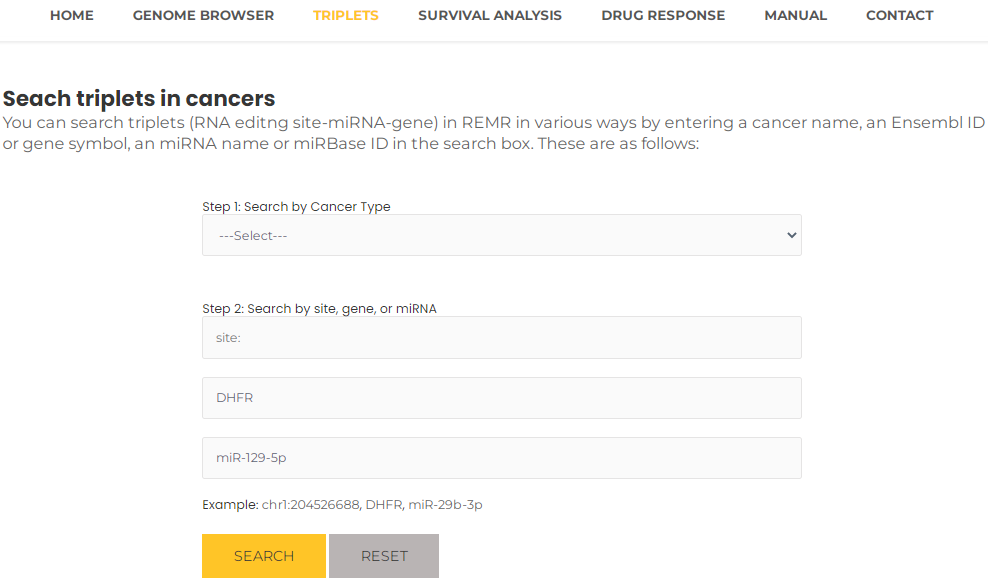Screen dimensions: 988x582
Task: Click the Step 2: Search by site label
Action: [319, 309]
